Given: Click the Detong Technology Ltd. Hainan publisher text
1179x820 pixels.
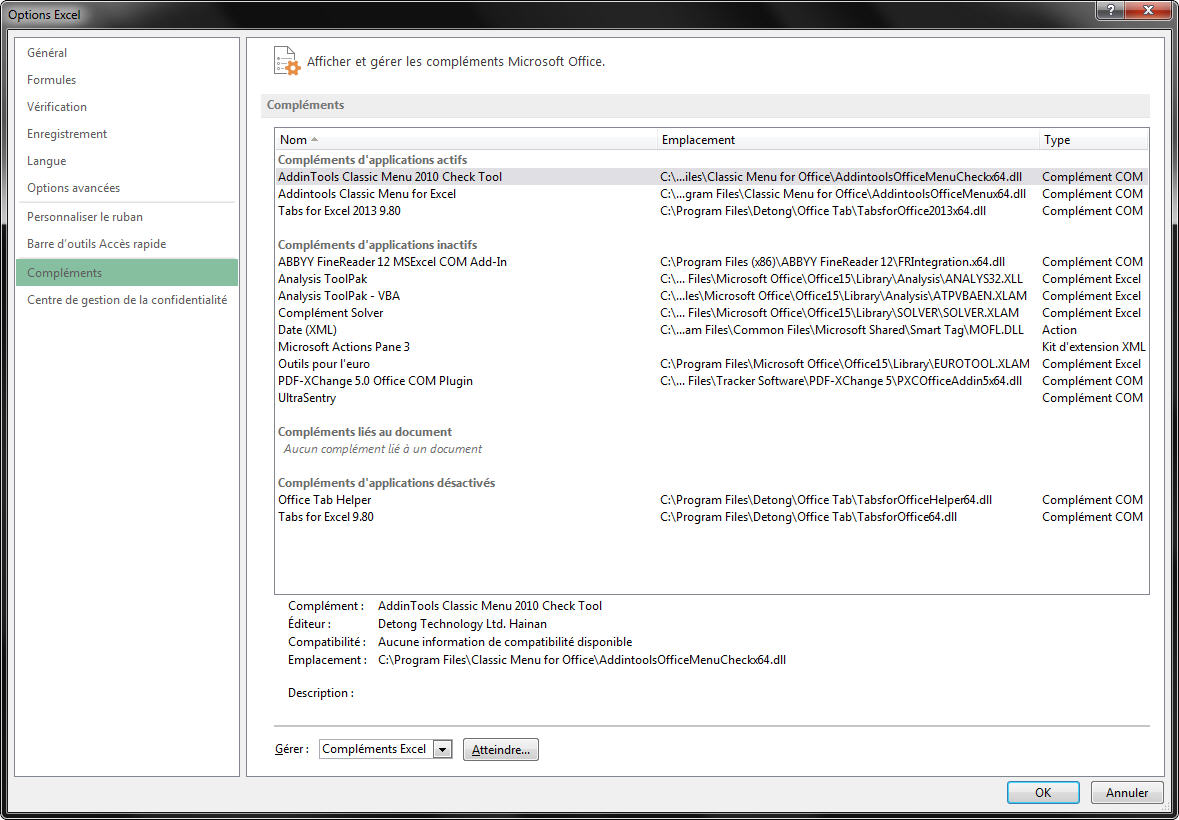Looking at the screenshot, I should tap(462, 624).
